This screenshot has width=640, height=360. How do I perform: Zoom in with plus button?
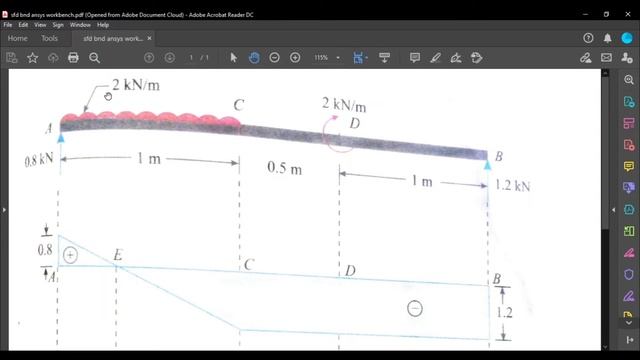[295, 58]
